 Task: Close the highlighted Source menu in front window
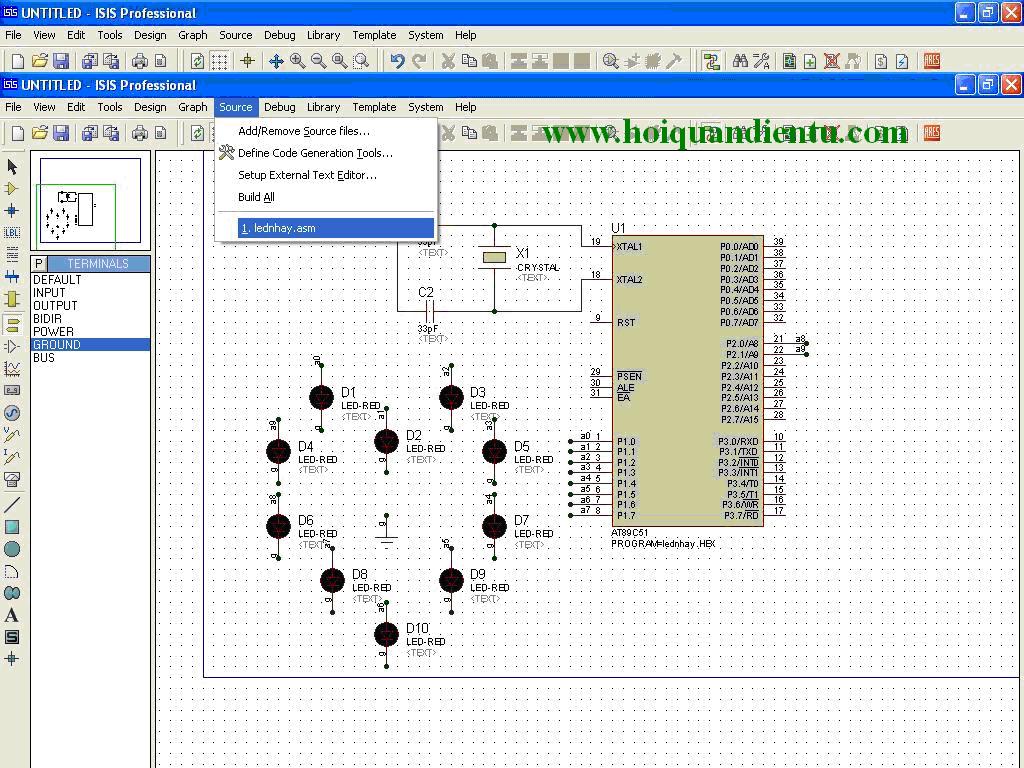(x=236, y=107)
